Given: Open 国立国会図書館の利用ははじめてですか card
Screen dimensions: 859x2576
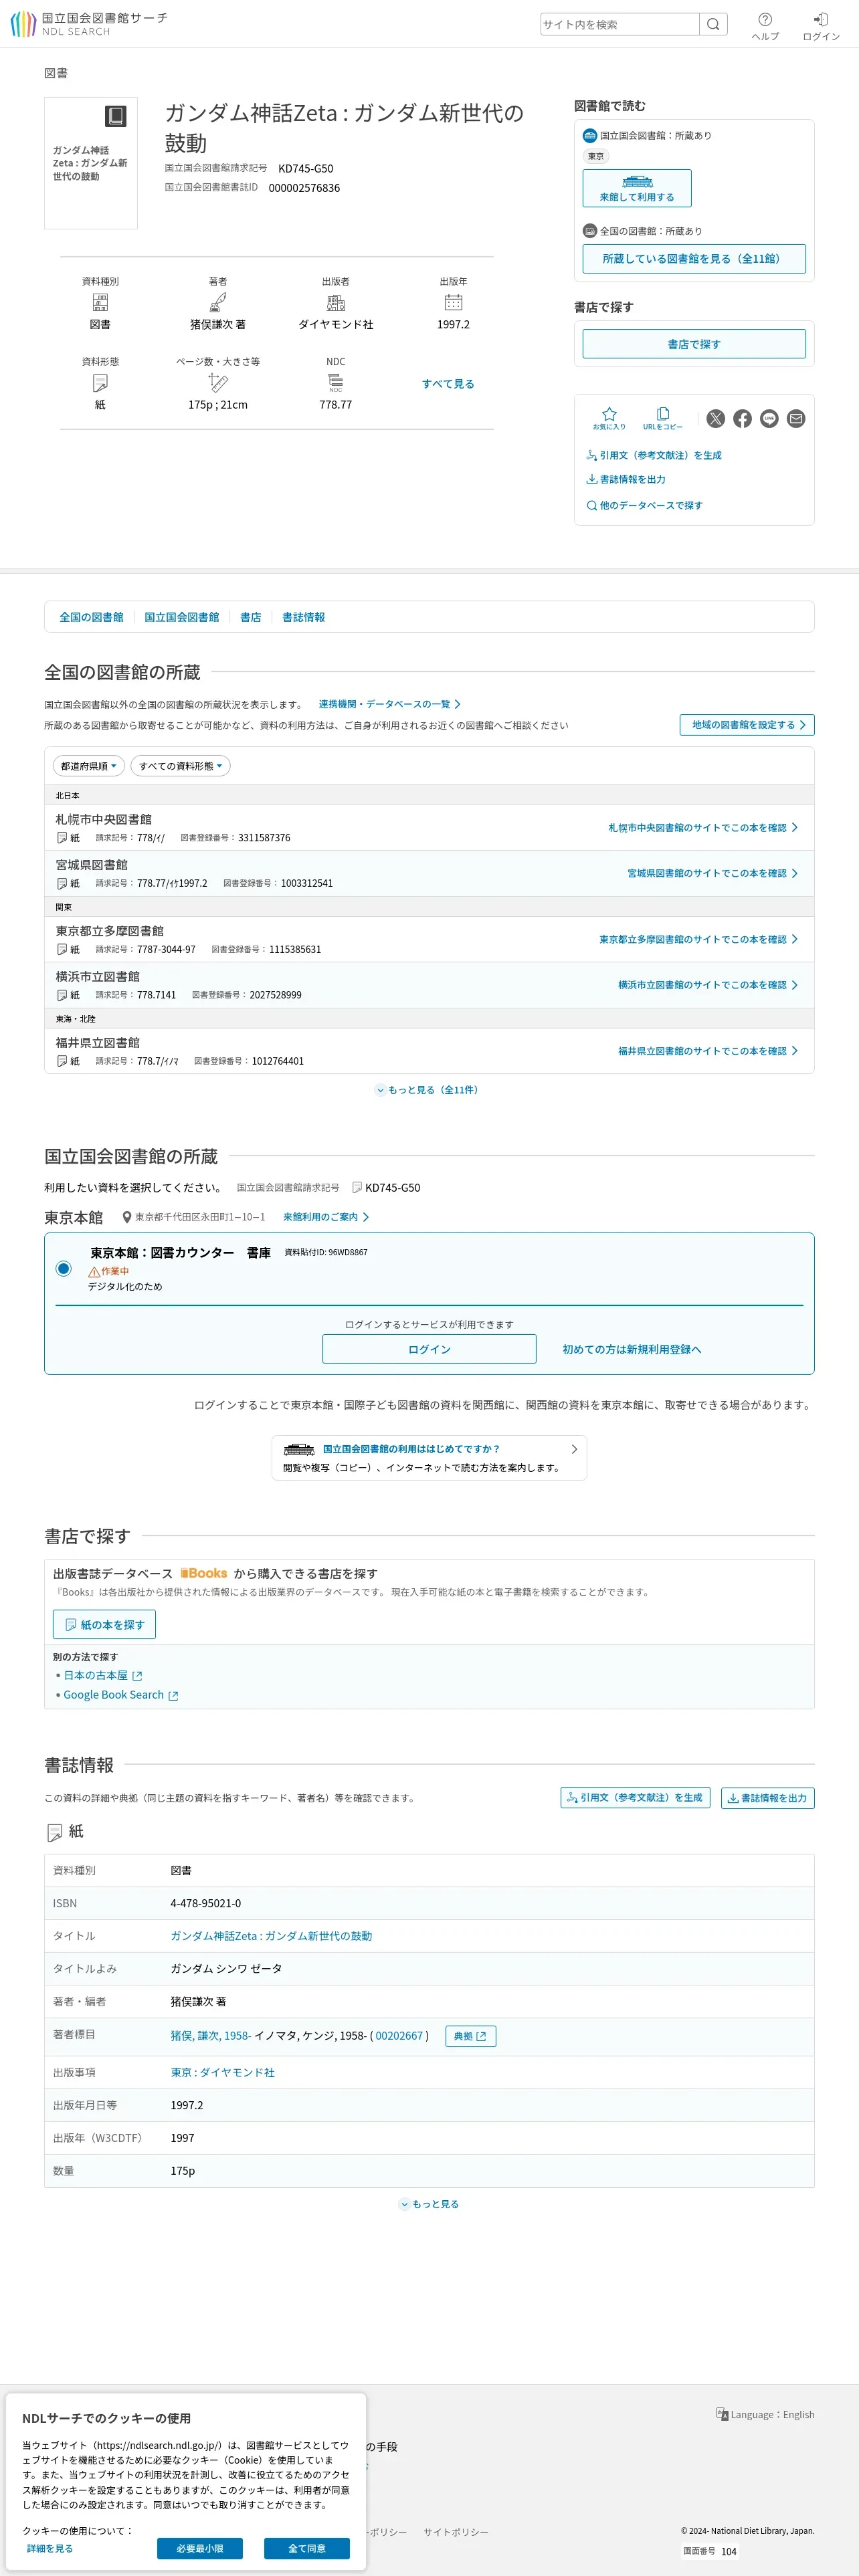Looking at the screenshot, I should (429, 1458).
